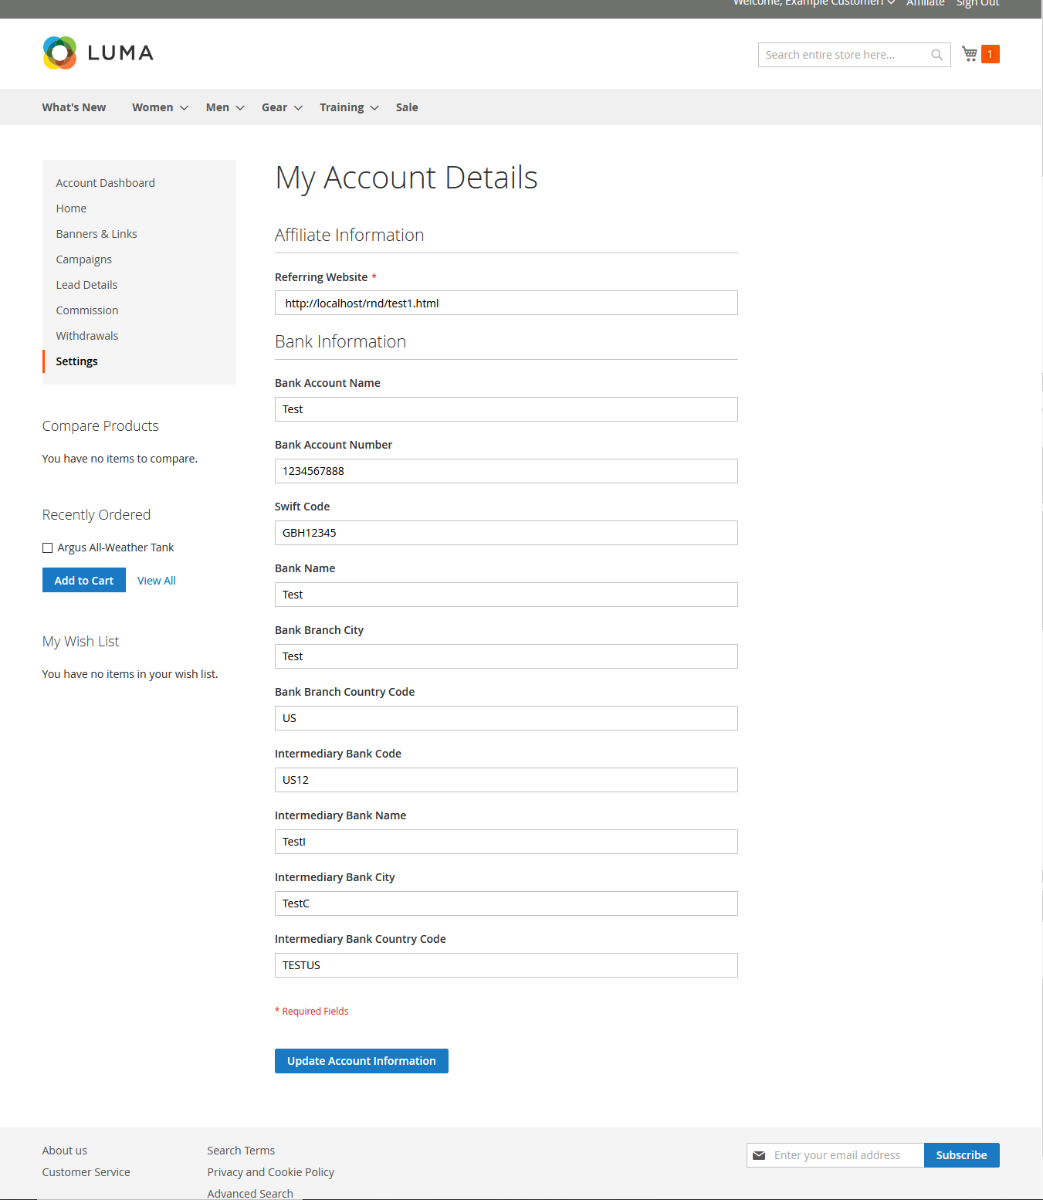Click the Referring Website field
Screen dimensions: 1043x1200
[x=506, y=303]
